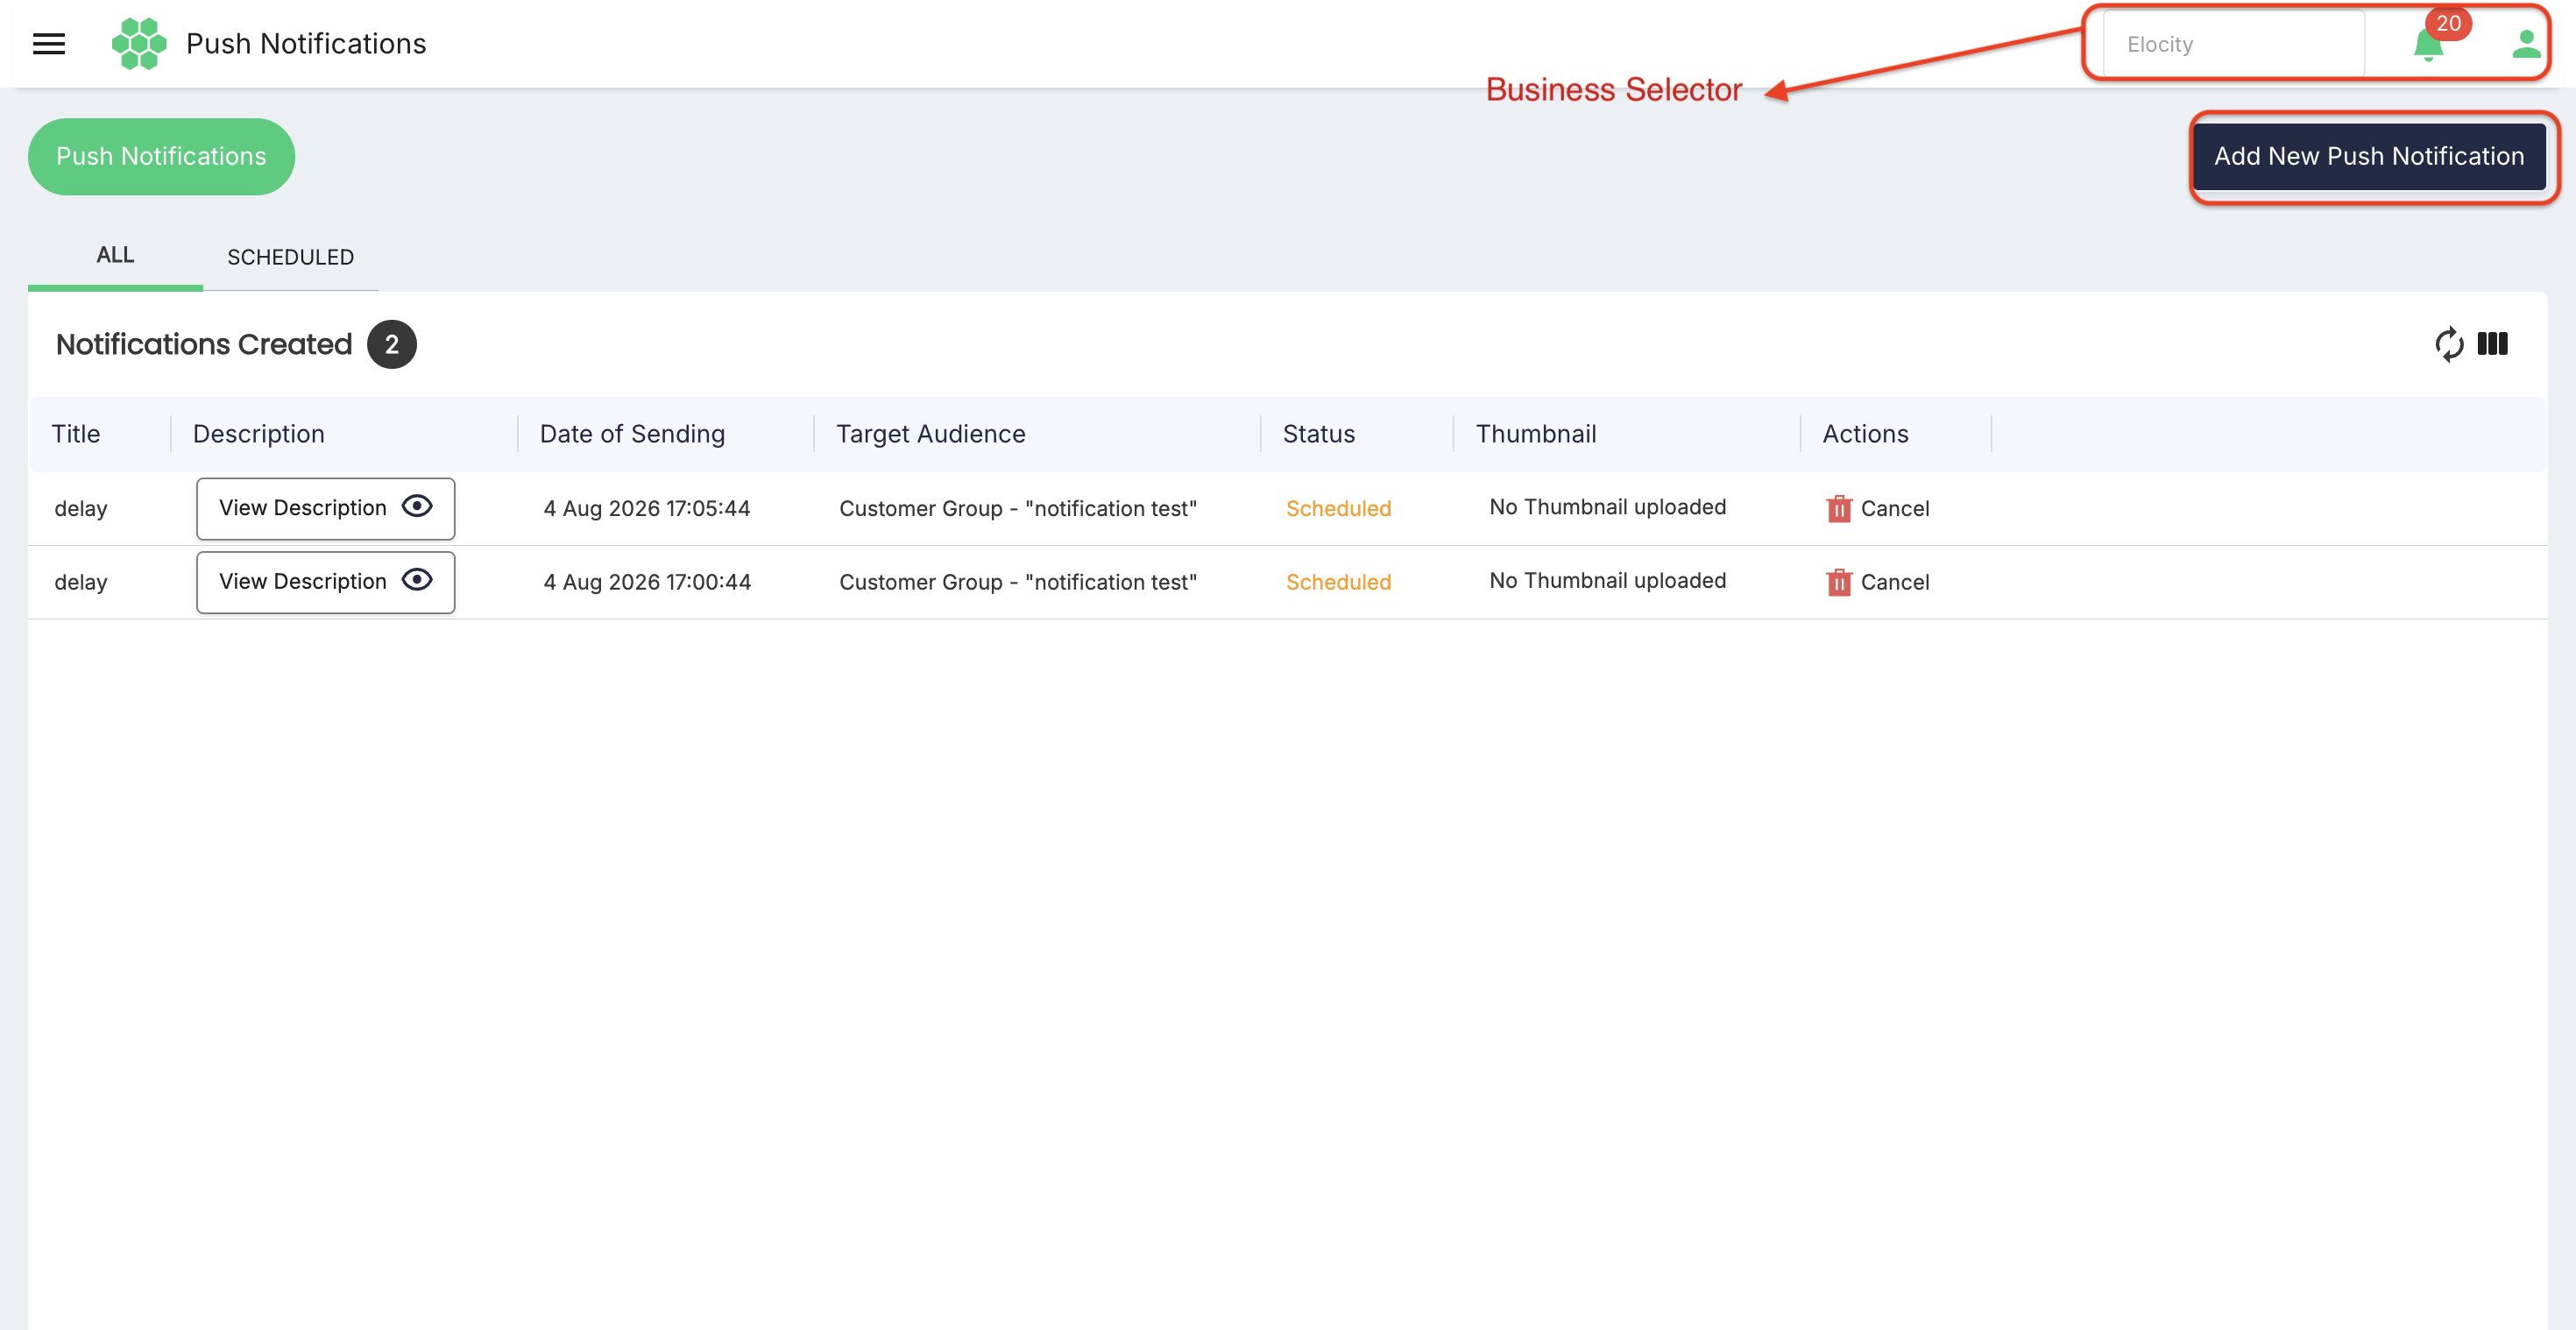Click the green honeycomb app logo
Image resolution: width=2576 pixels, height=1330 pixels.
[x=139, y=44]
